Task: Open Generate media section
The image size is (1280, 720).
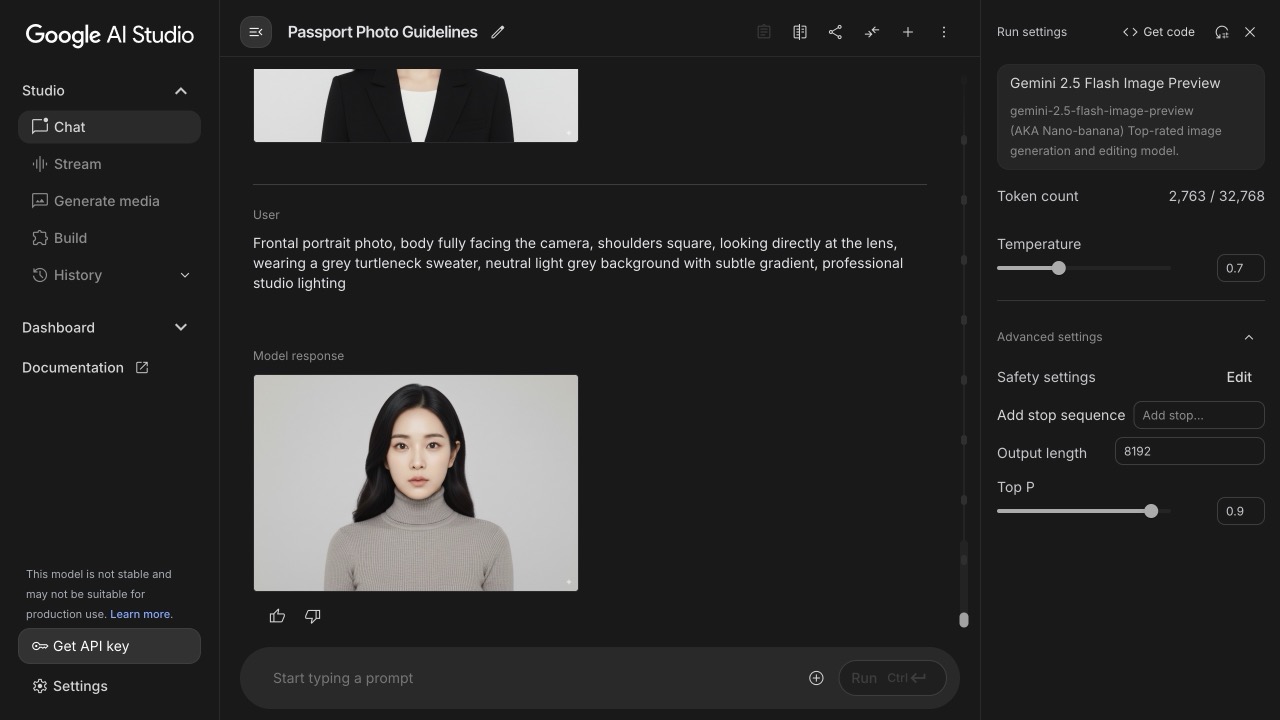Action: click(x=109, y=201)
